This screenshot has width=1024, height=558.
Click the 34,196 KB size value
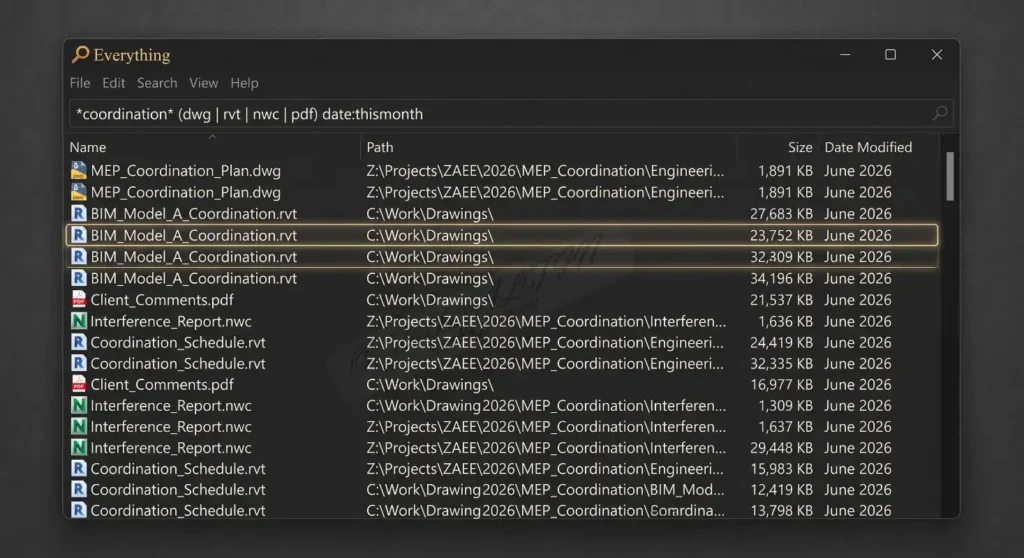[x=781, y=278]
